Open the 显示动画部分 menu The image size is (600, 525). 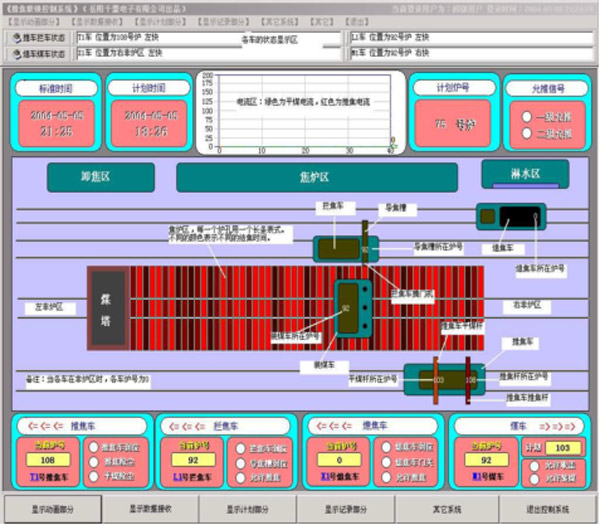[x=33, y=20]
